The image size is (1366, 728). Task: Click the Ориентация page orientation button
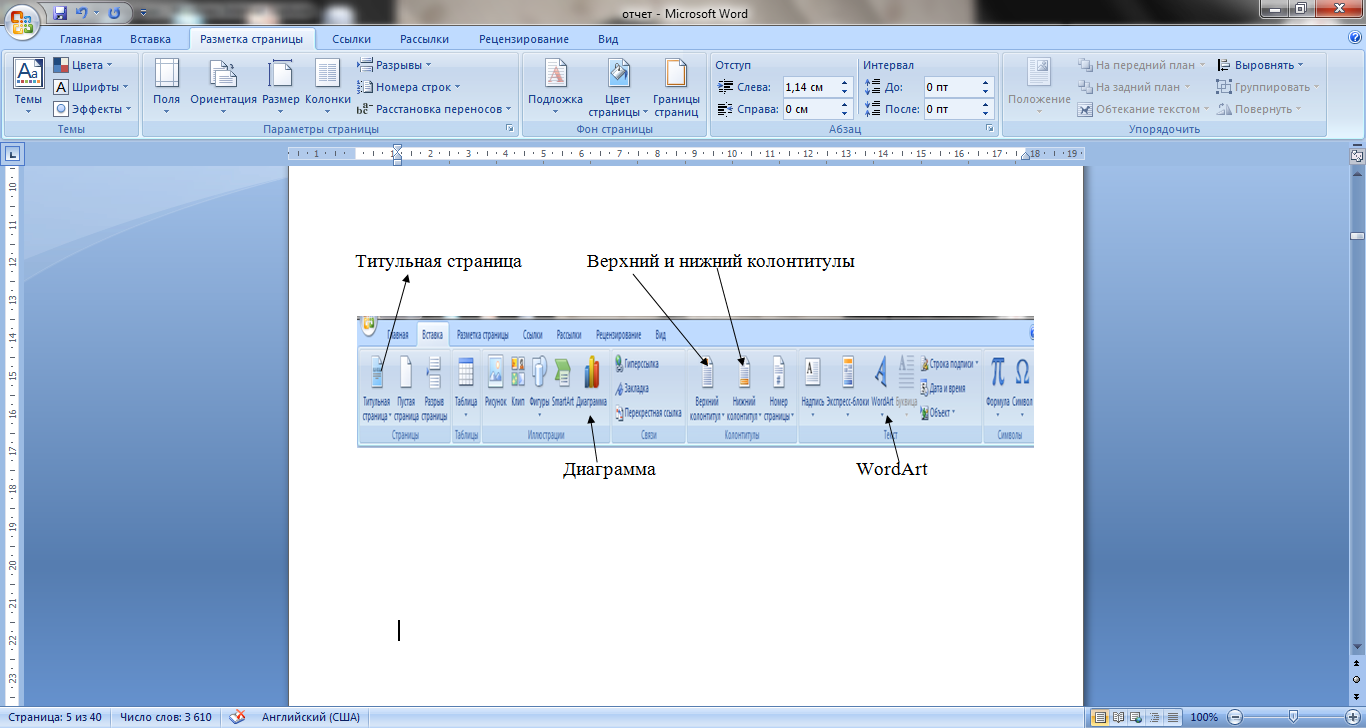click(223, 86)
